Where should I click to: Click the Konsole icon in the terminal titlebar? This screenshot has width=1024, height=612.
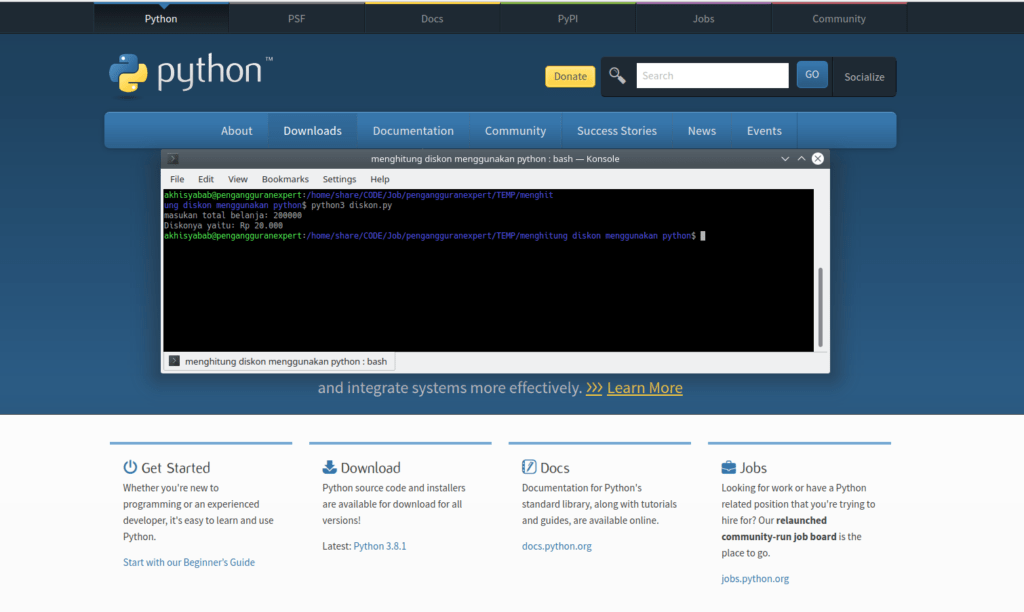click(x=172, y=158)
